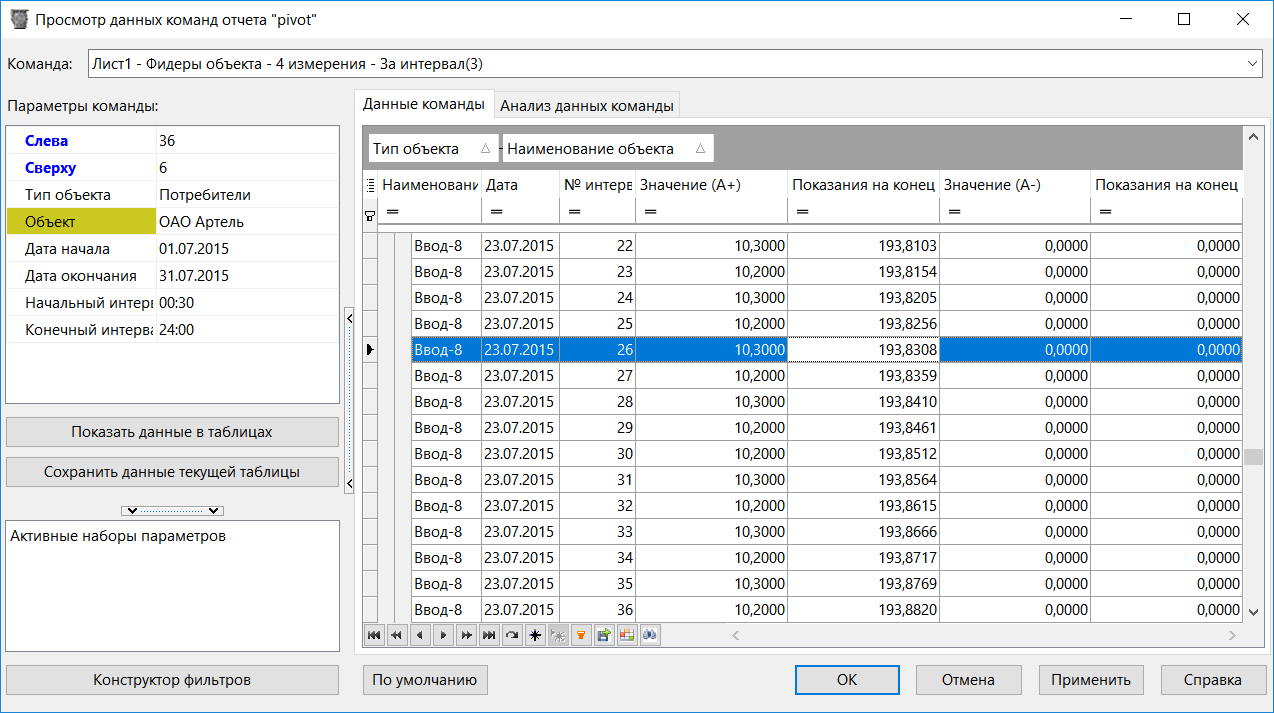1274x713 pixels.
Task: Open search with the binoculars icon
Action: (x=649, y=635)
